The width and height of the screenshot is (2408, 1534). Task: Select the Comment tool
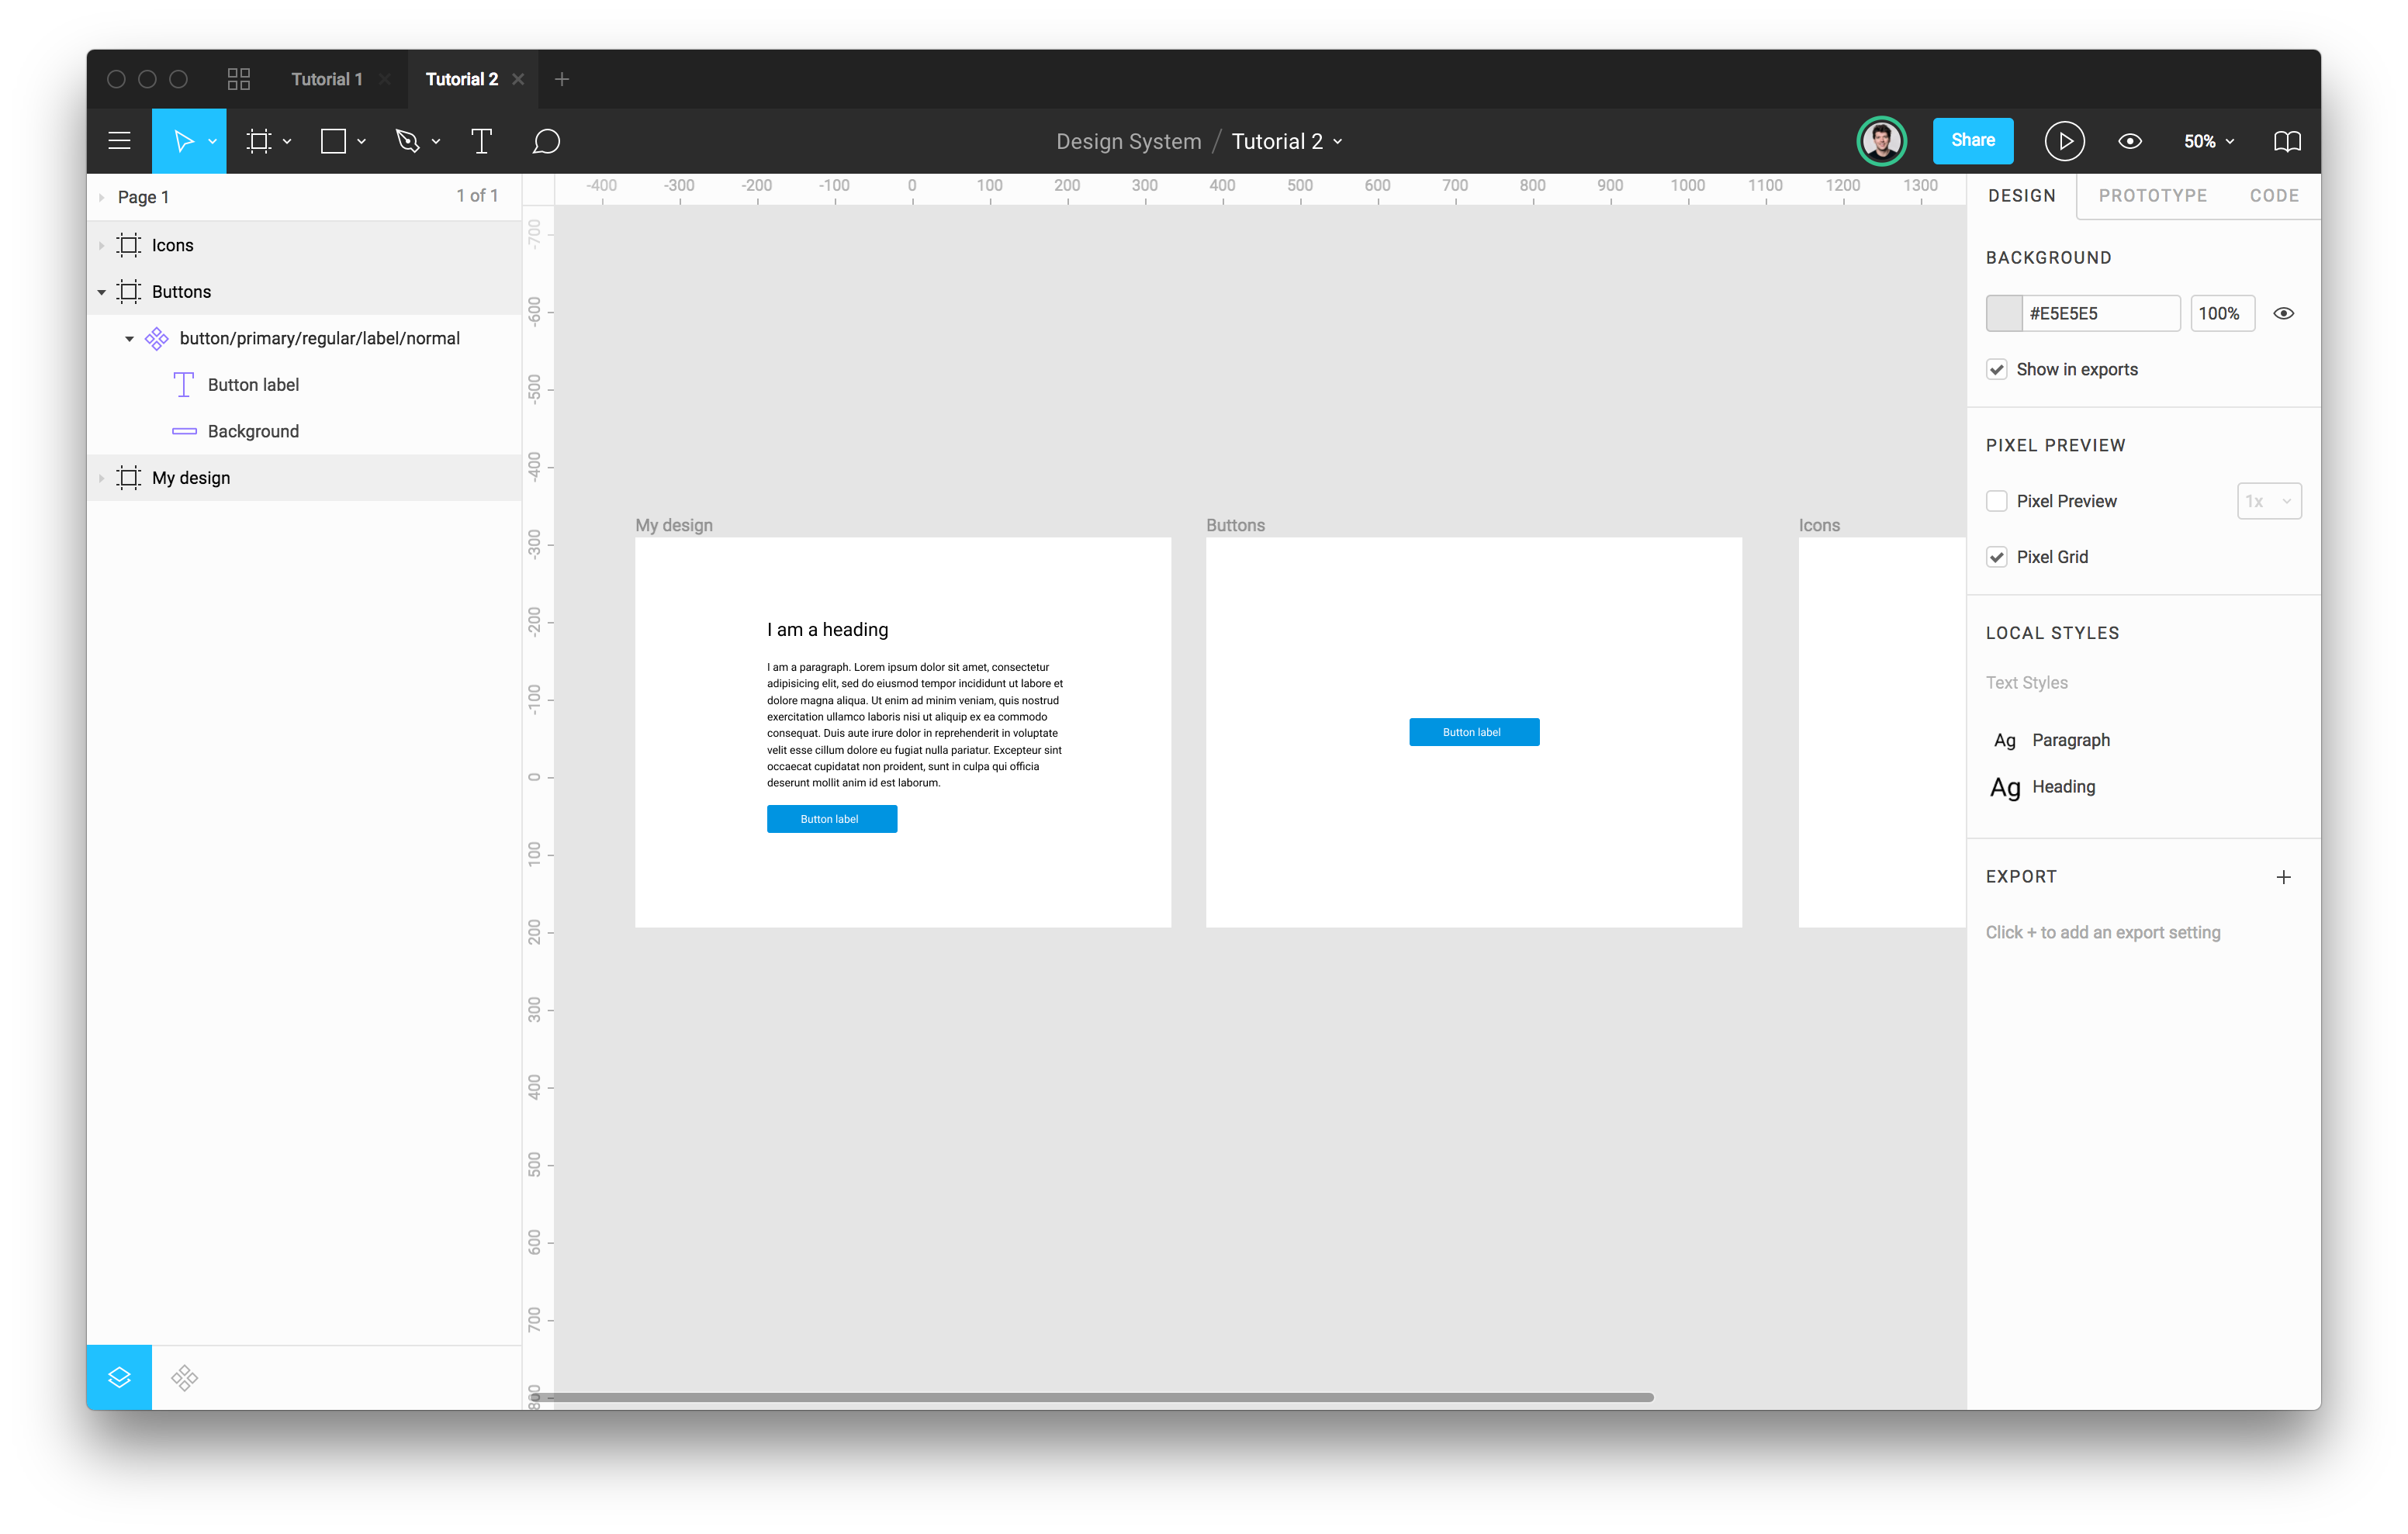coord(546,141)
